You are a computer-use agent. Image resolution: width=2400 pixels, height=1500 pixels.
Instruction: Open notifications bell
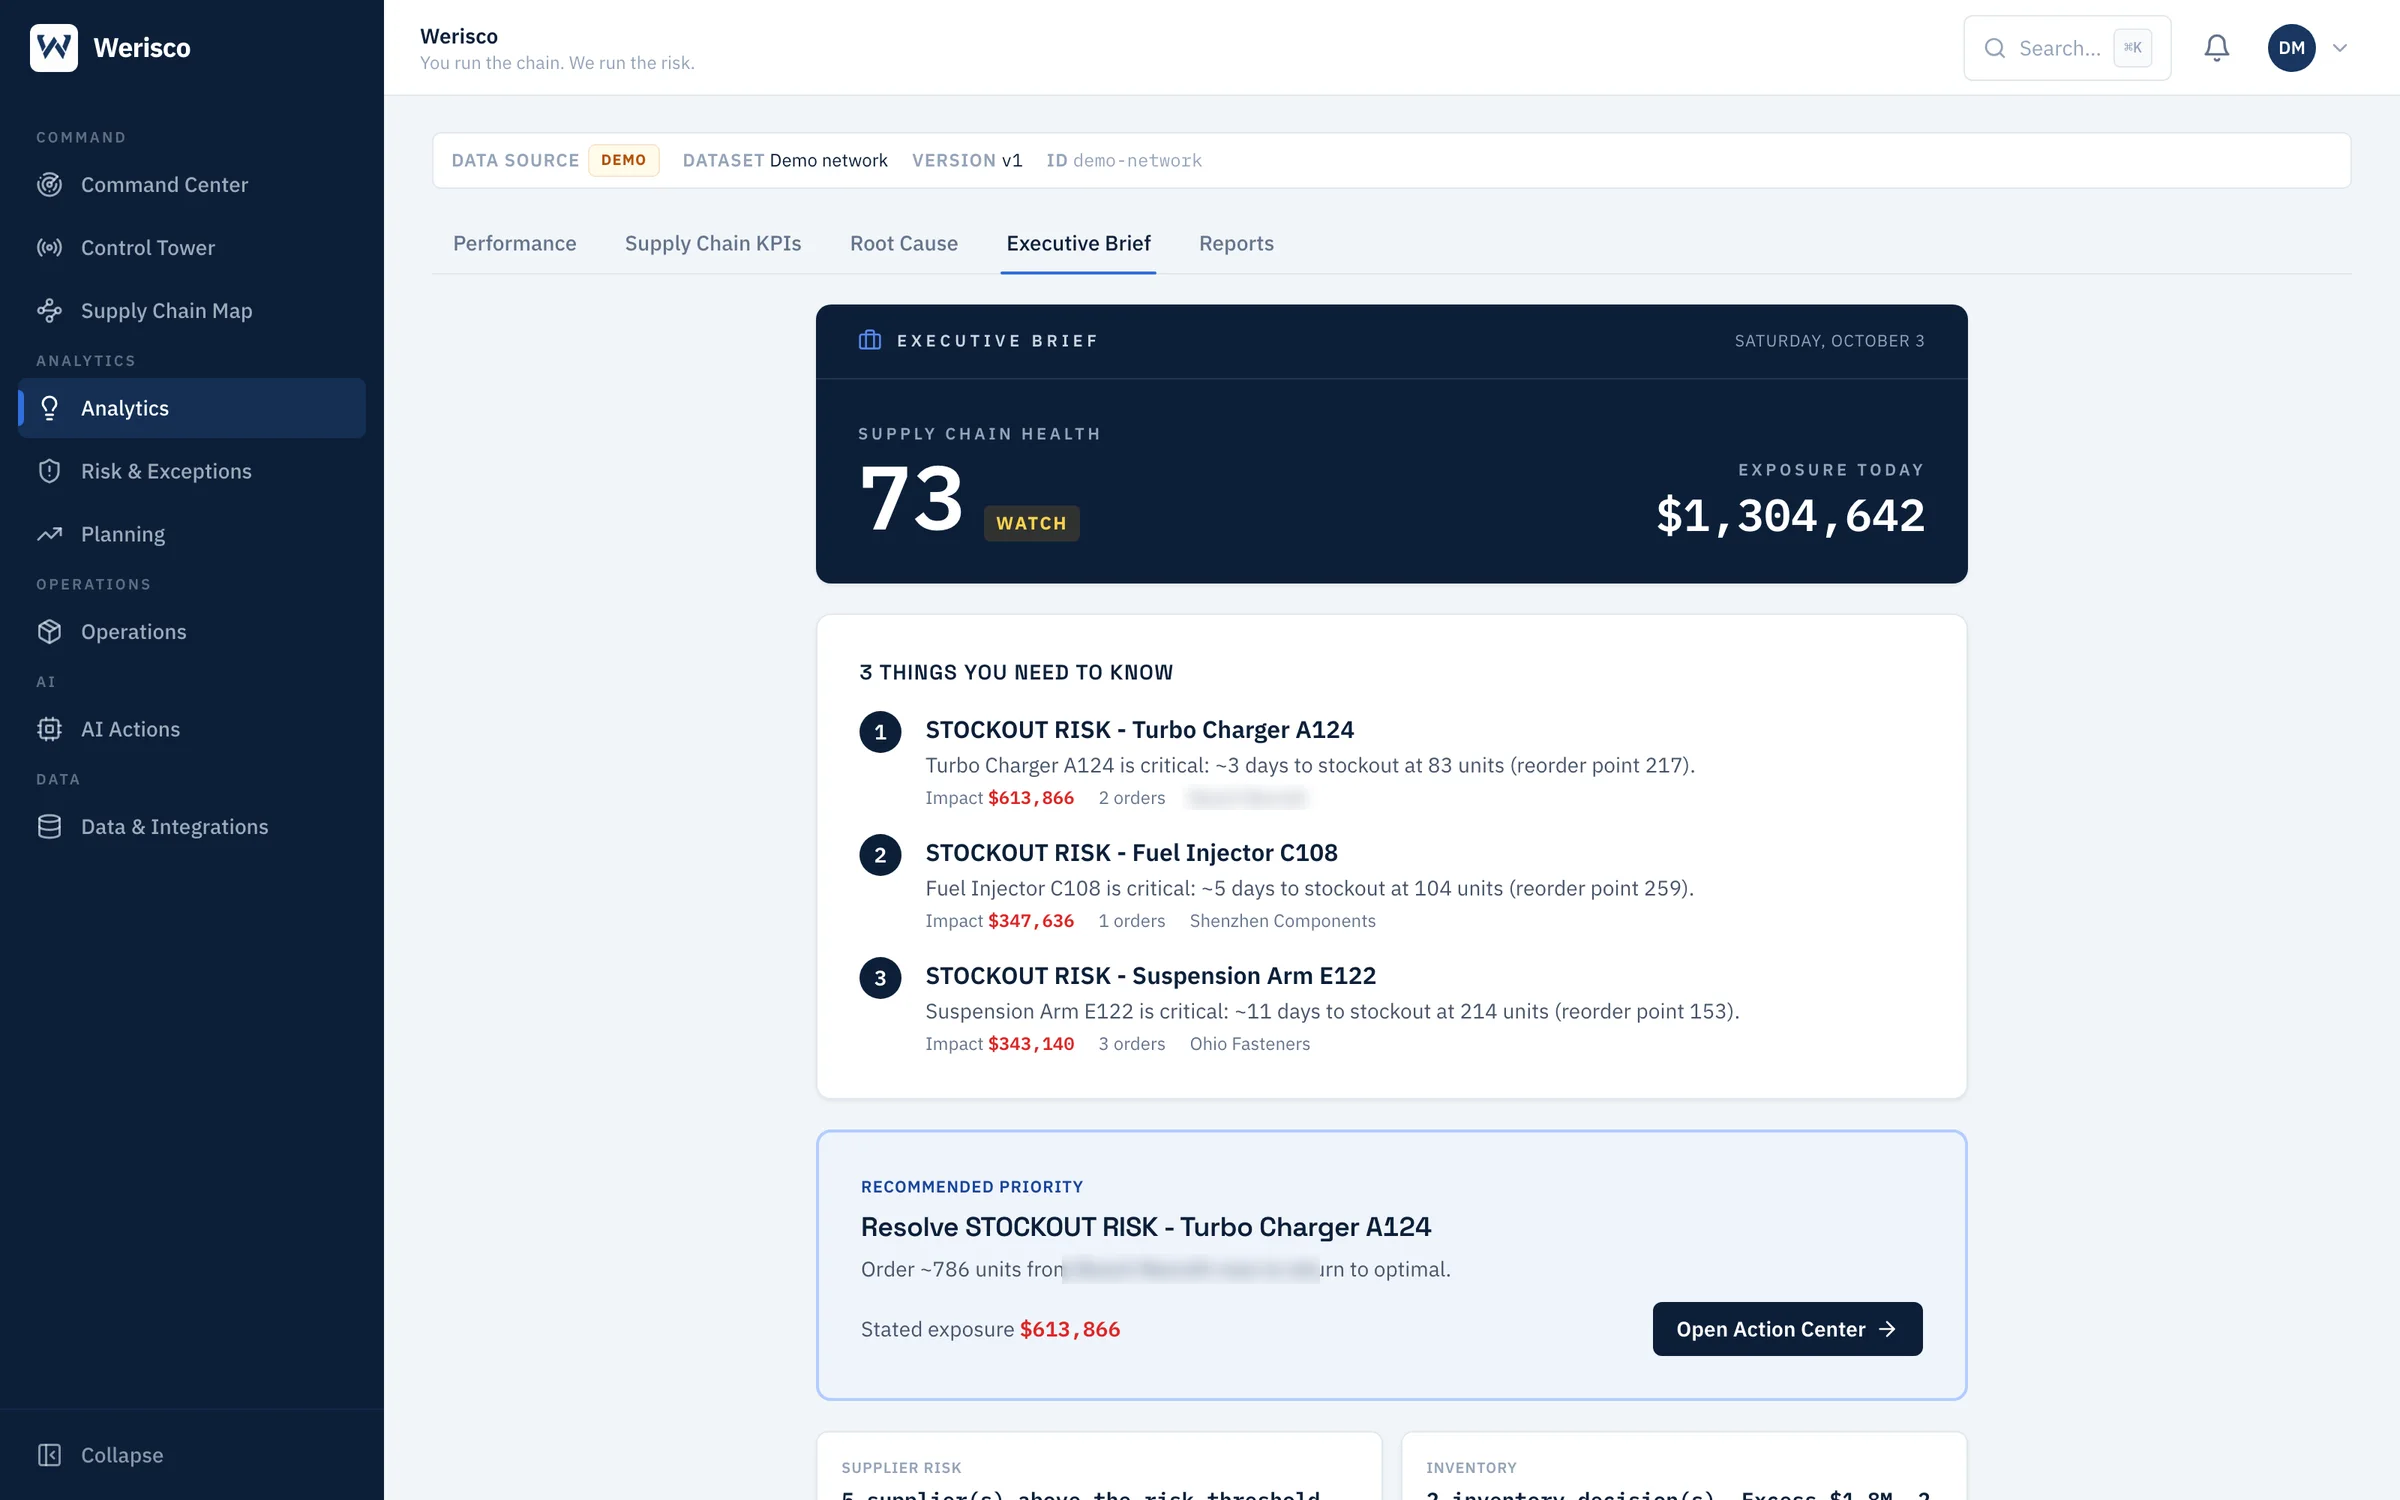pos(2216,48)
